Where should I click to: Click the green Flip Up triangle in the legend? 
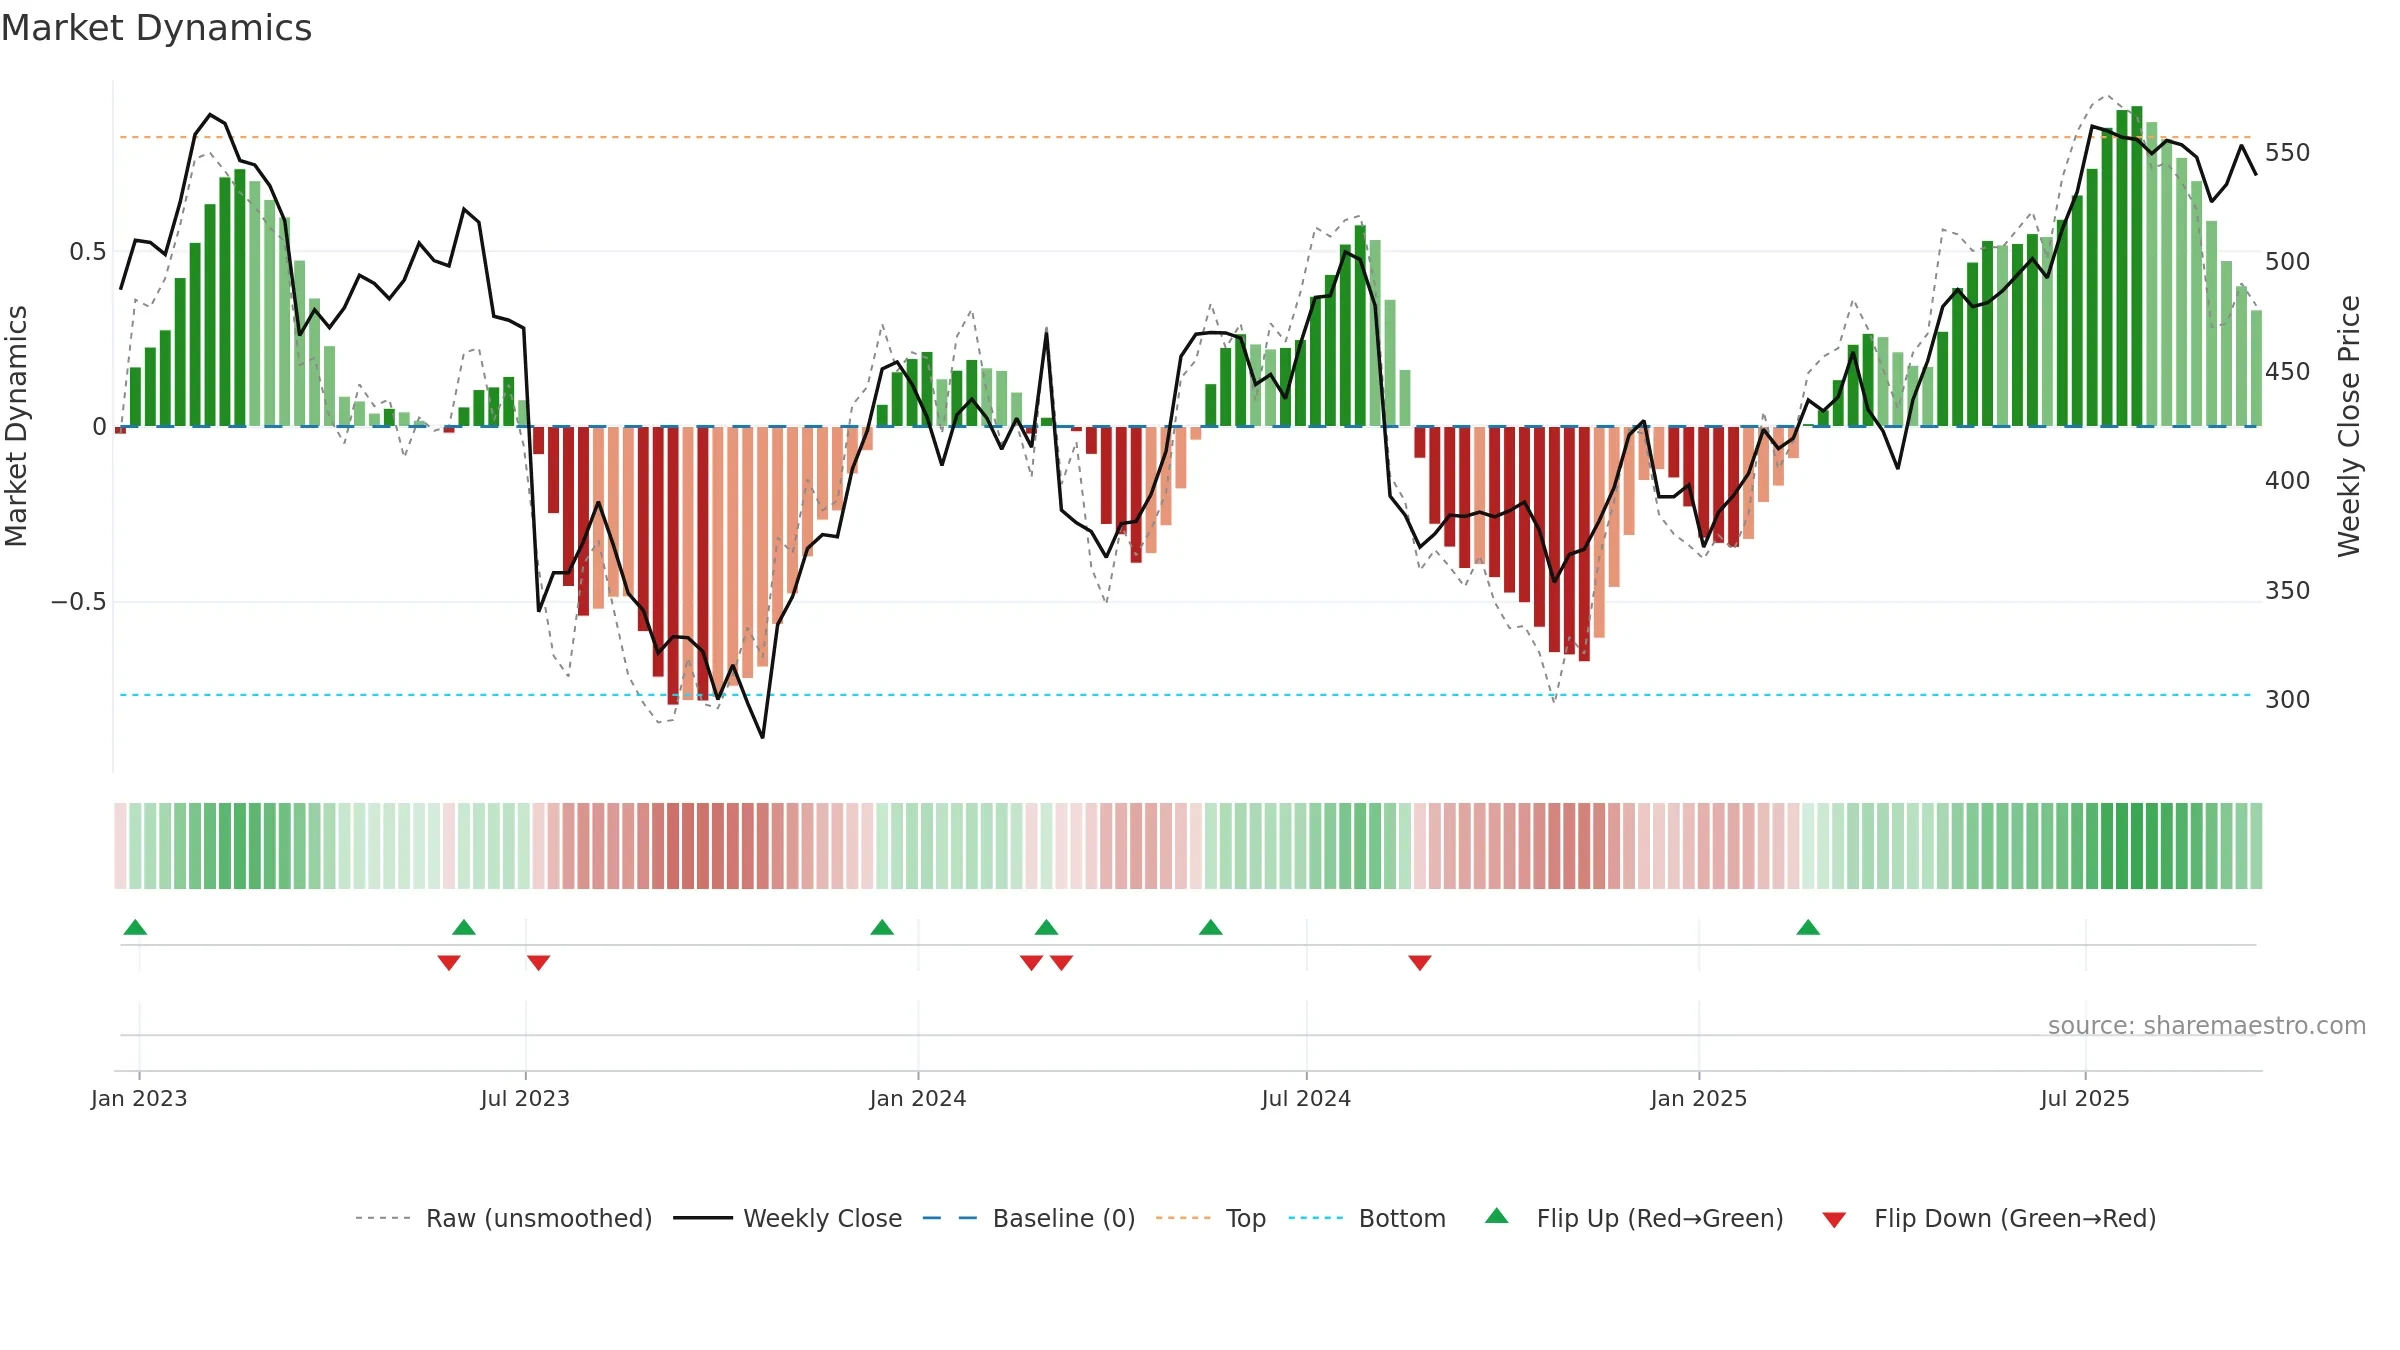coord(1496,1216)
